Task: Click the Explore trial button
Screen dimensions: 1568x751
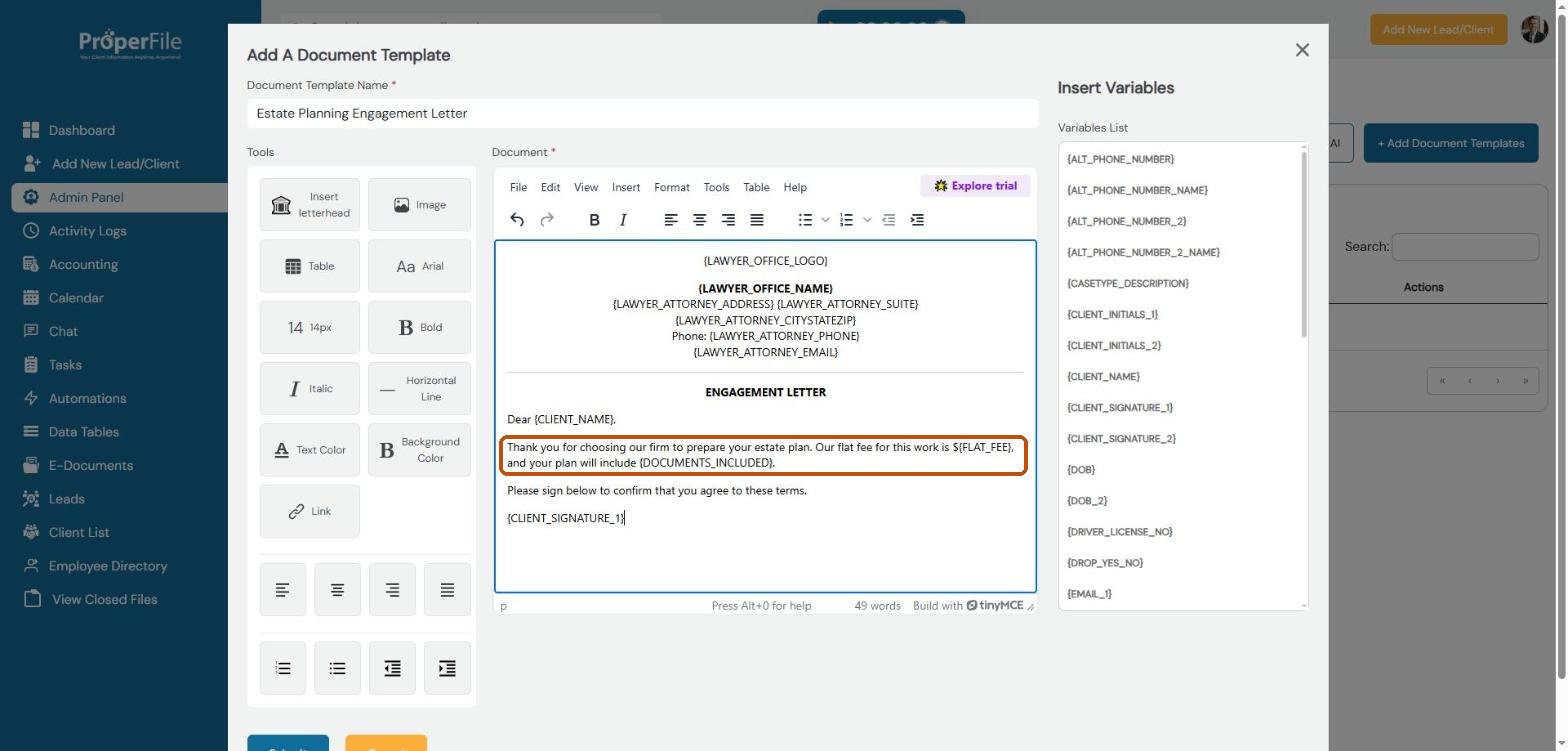Action: (975, 186)
